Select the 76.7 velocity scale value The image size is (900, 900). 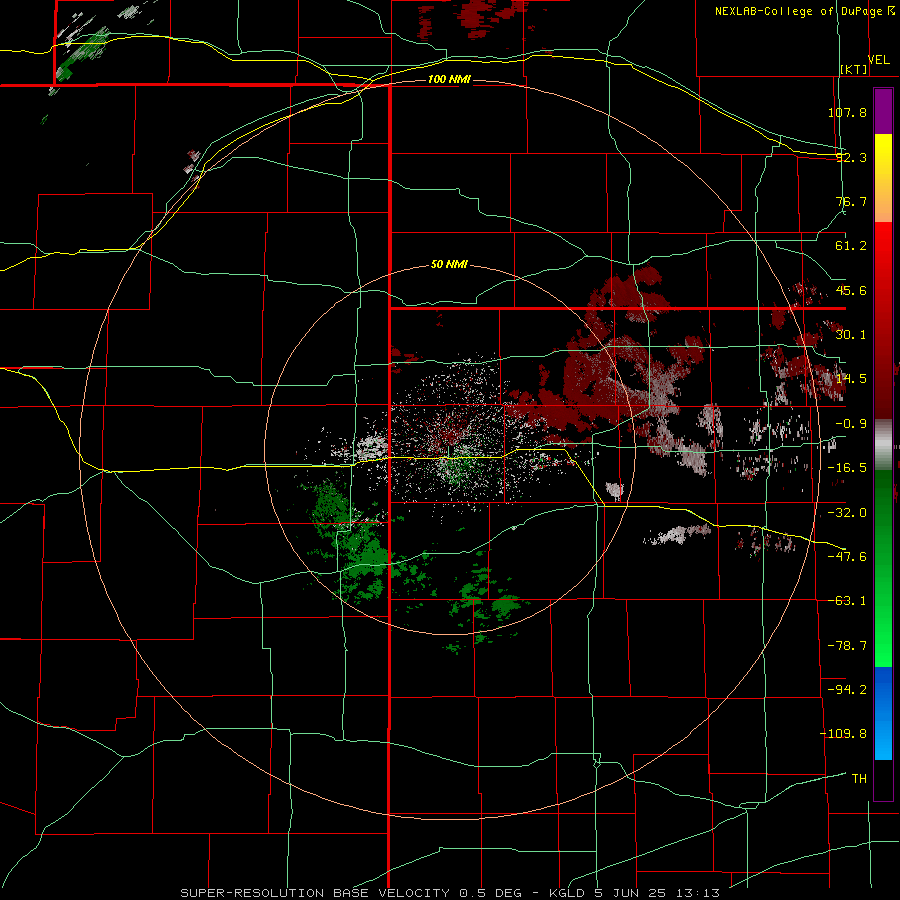click(851, 201)
